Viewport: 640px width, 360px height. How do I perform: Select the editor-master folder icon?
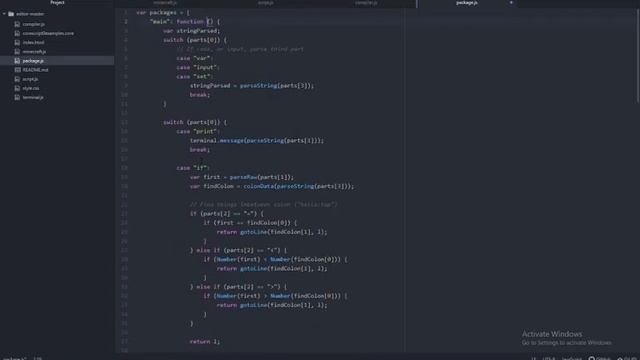click(11, 14)
